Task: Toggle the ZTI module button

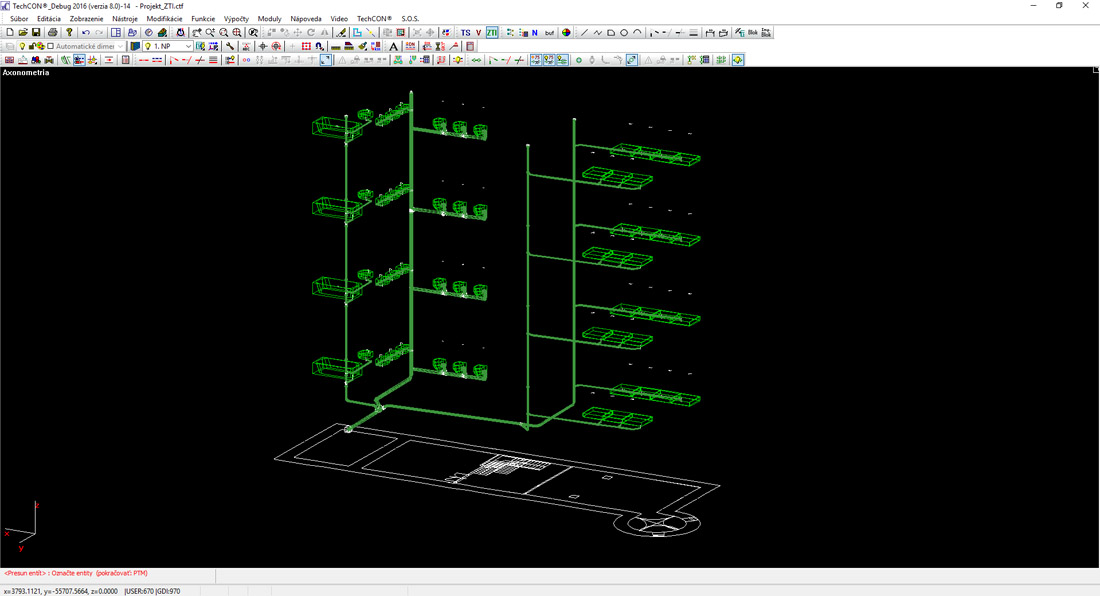Action: tap(492, 33)
